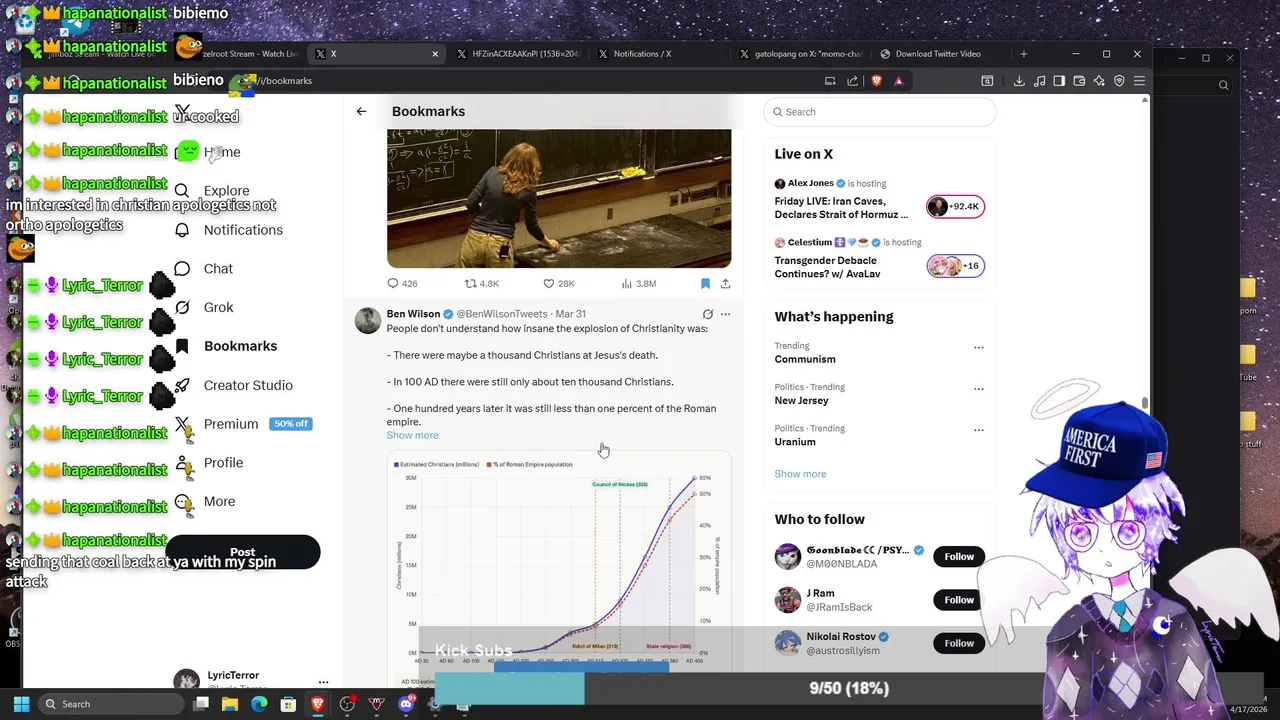Switch to HFZinACXEAAKnPI image tab
The image size is (1280, 720).
[518, 54]
